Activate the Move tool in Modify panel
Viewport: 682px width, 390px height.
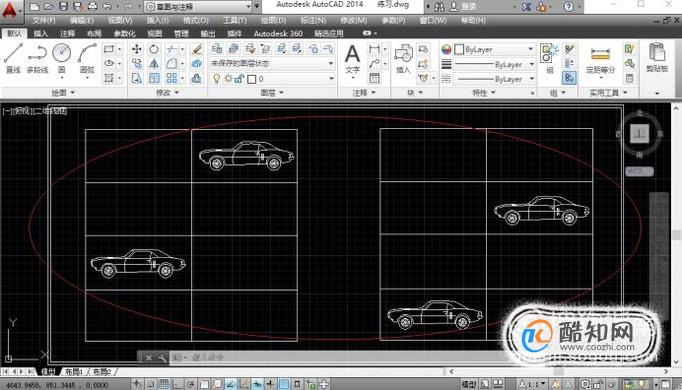point(137,49)
